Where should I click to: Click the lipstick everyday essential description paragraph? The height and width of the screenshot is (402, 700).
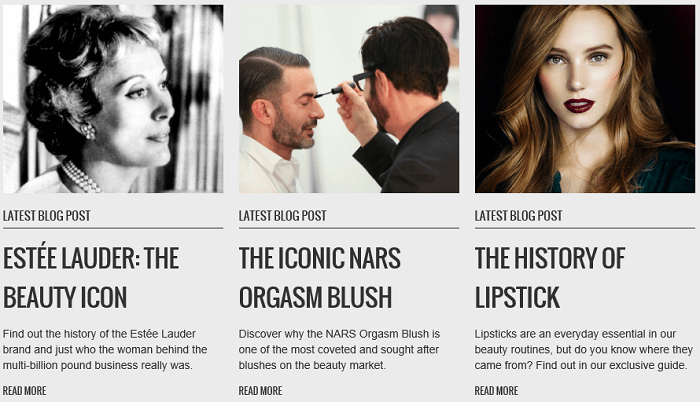584,350
